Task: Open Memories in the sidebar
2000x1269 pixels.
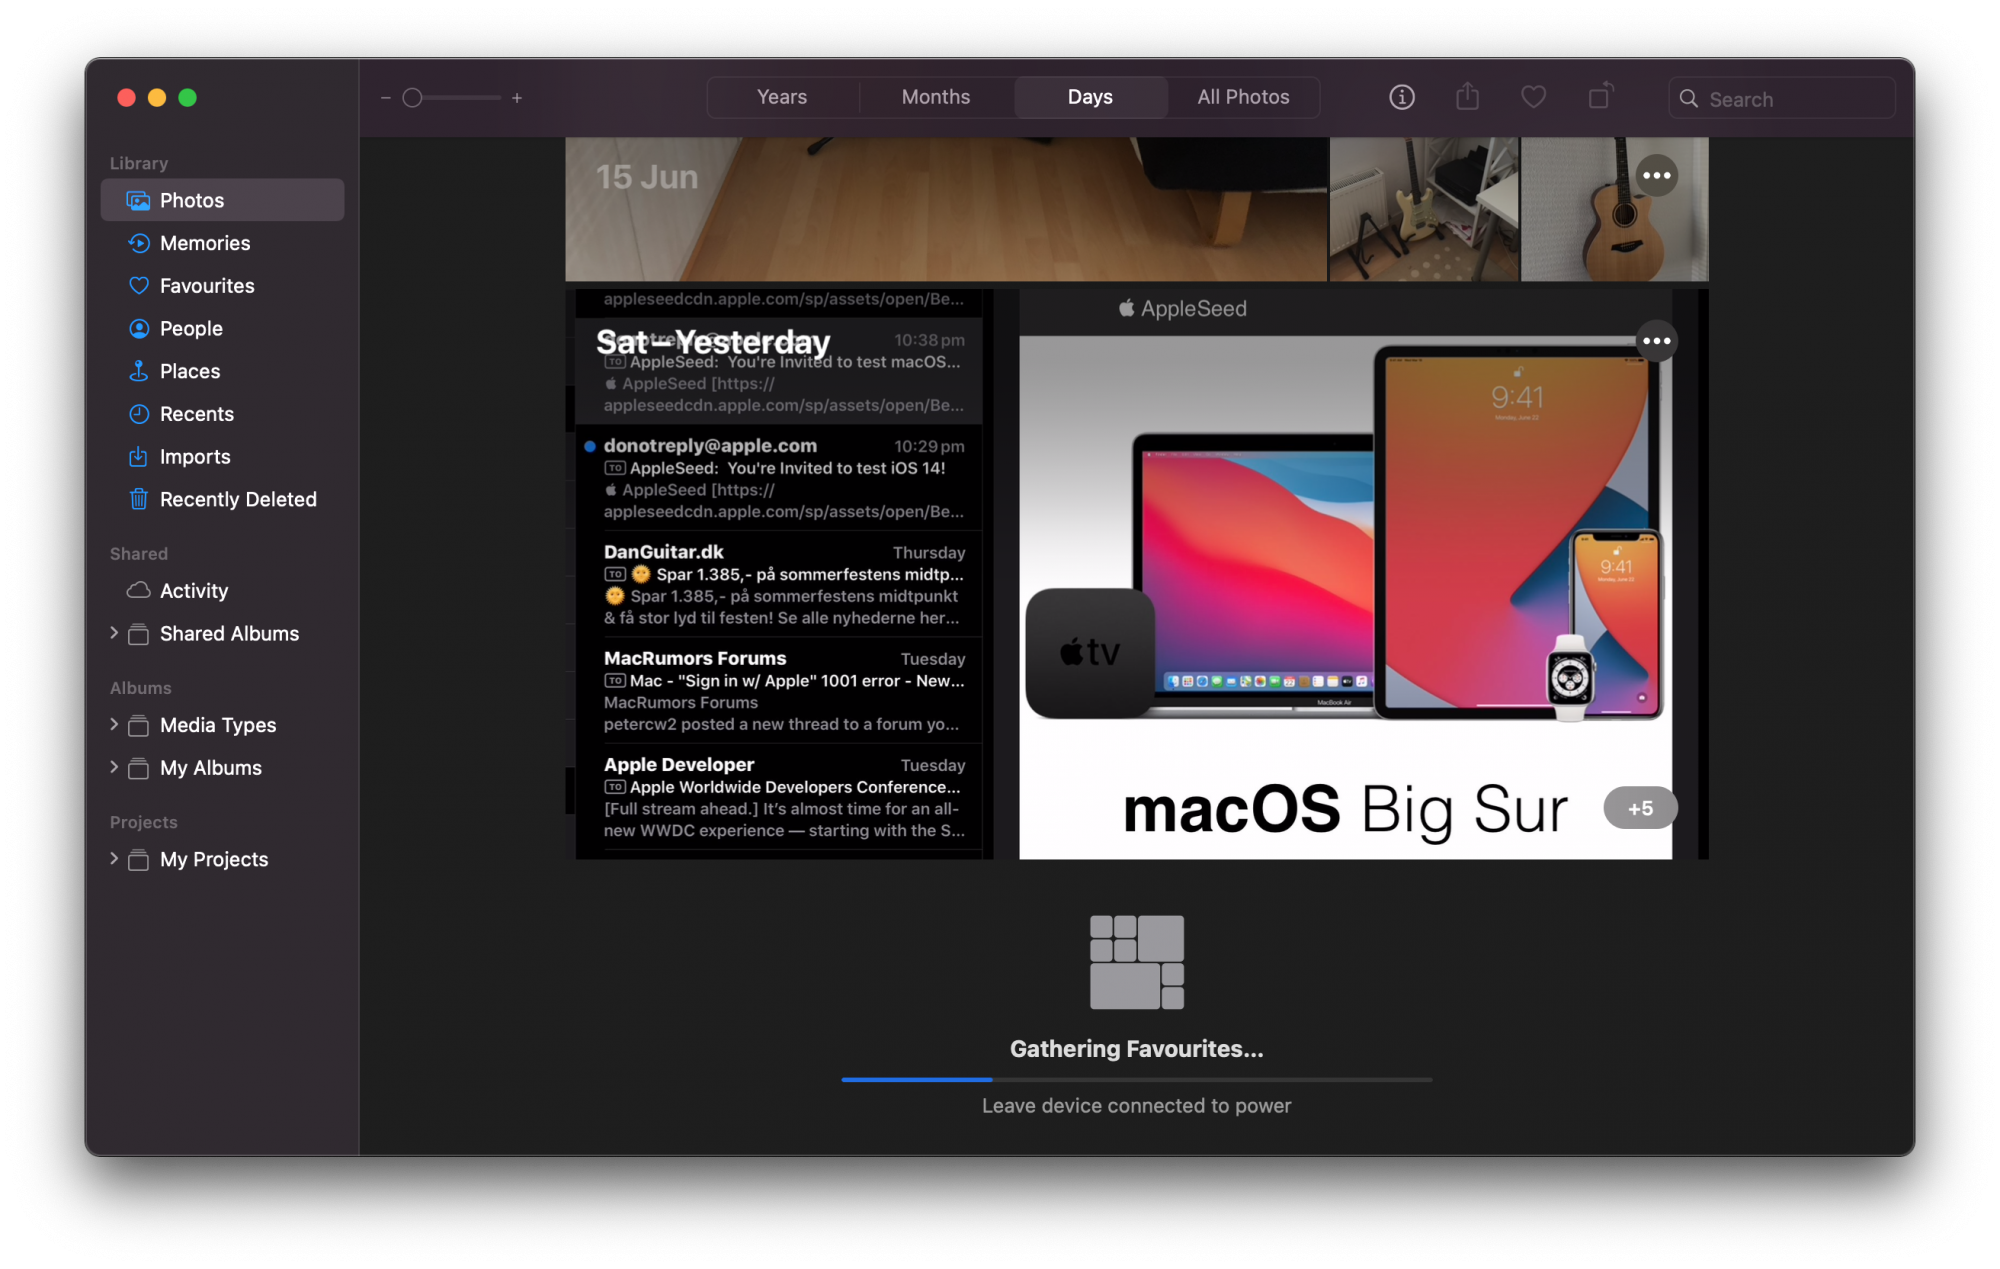Action: click(204, 243)
